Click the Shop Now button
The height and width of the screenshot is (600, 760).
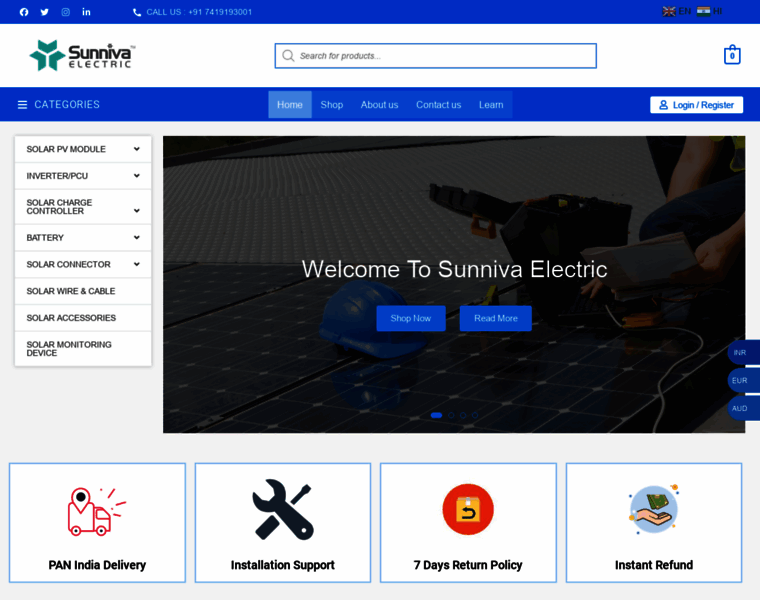(x=411, y=318)
